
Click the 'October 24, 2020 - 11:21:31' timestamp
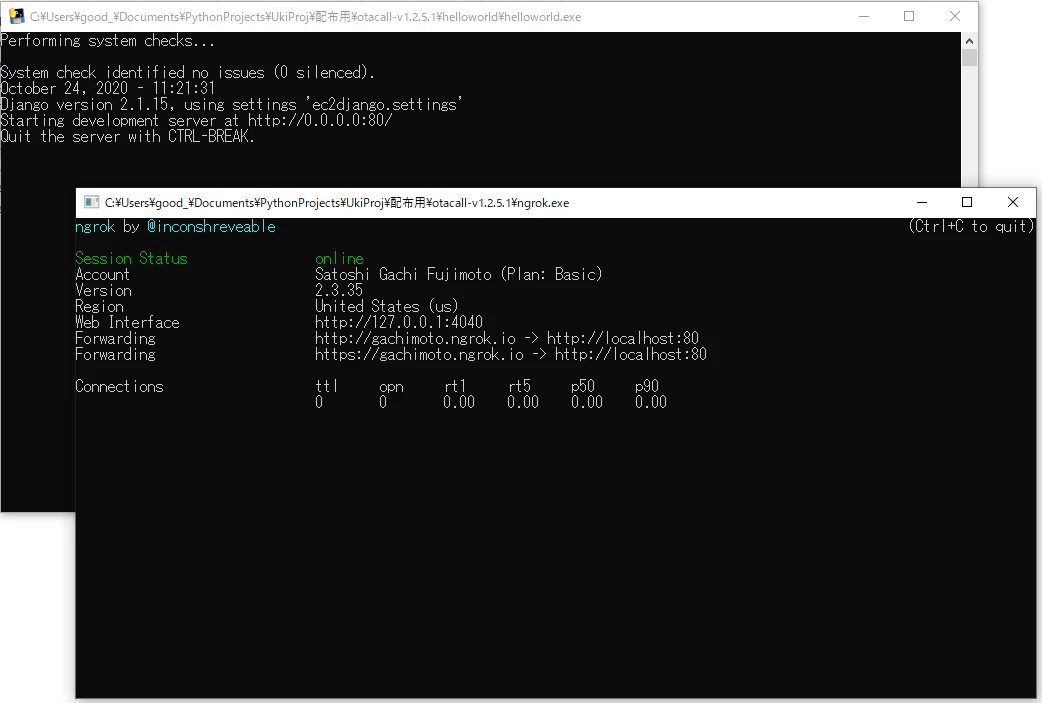coord(108,88)
